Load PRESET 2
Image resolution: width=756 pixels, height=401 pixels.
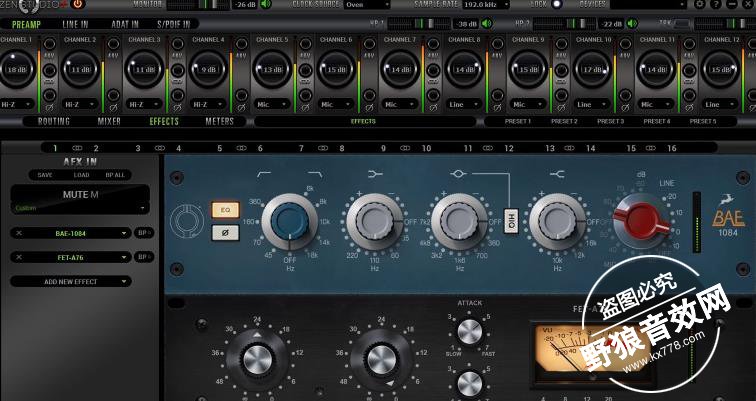pyautogui.click(x=564, y=121)
